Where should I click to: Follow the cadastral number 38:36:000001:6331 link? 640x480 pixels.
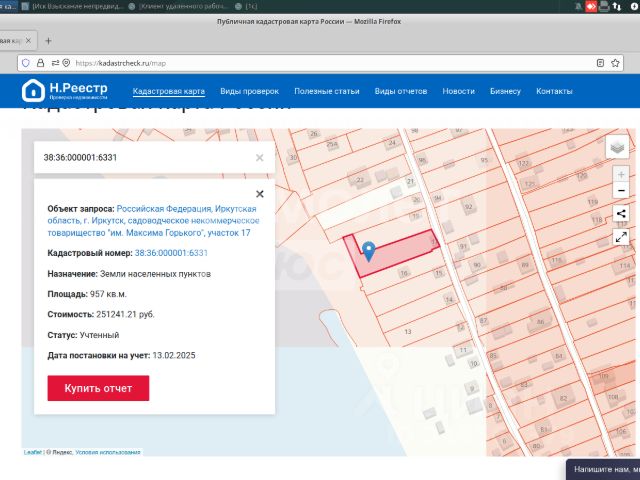pos(171,253)
